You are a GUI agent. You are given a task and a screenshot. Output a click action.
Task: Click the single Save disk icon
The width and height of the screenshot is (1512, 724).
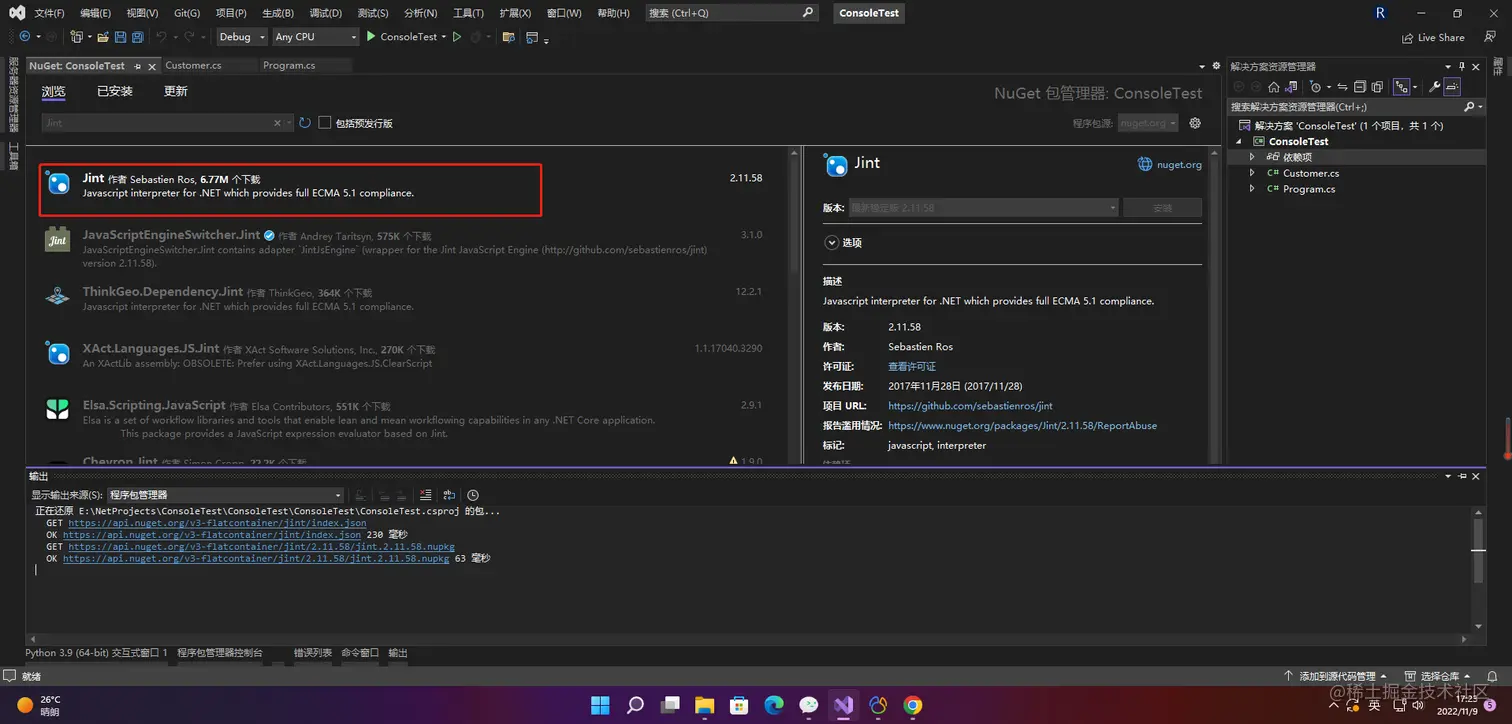[121, 37]
